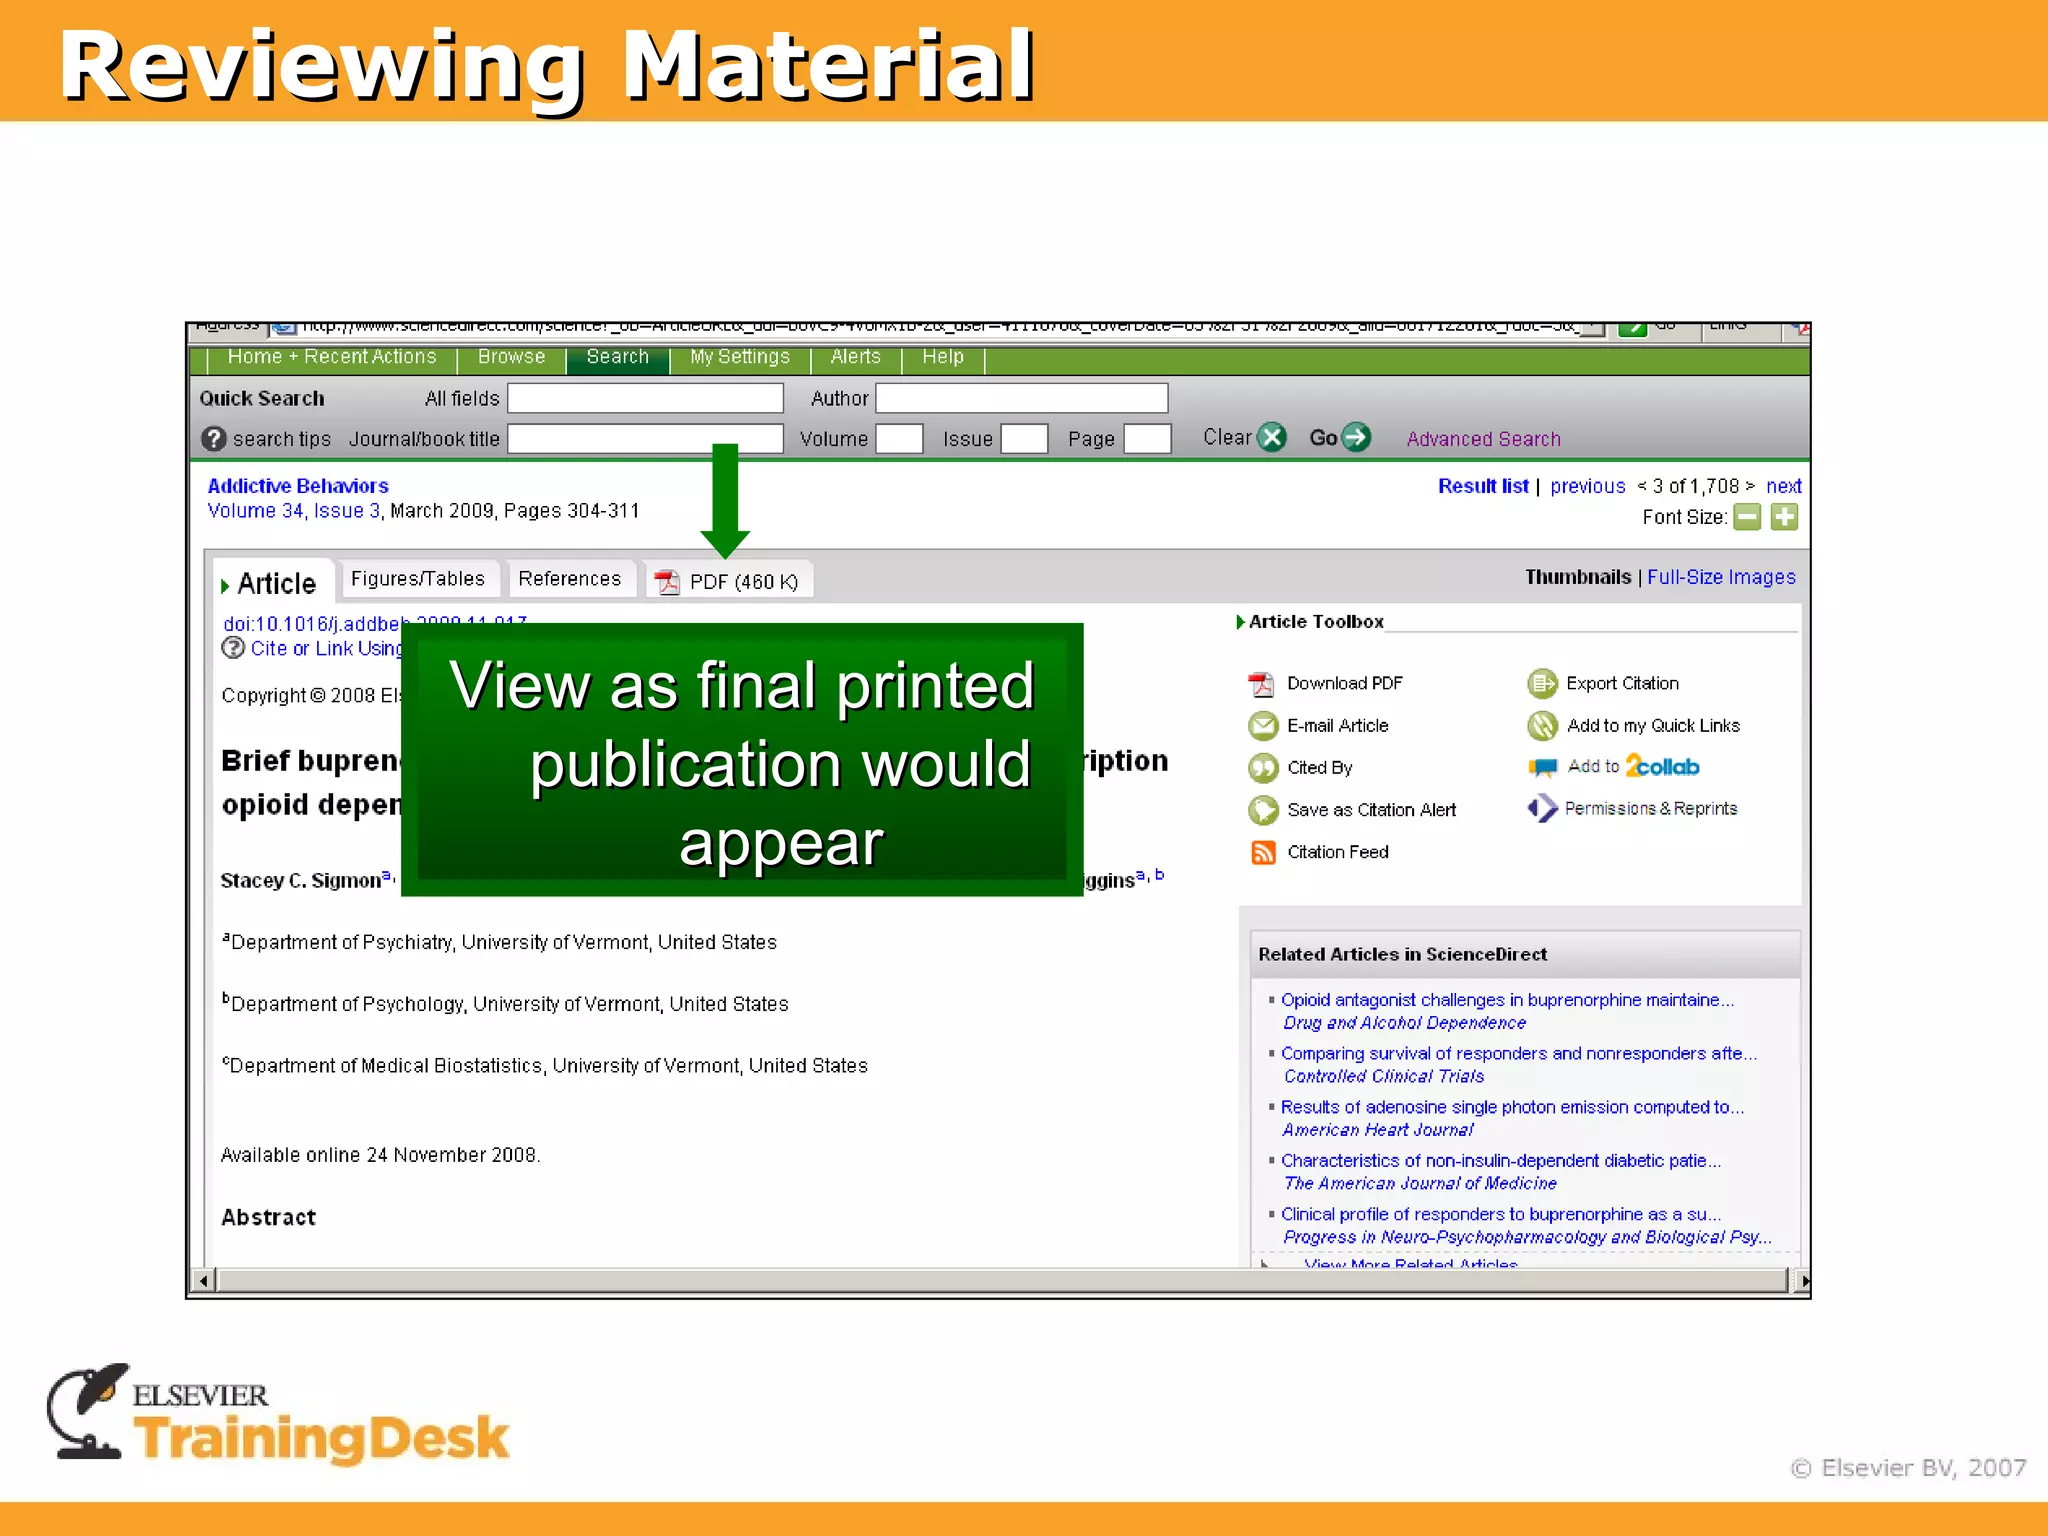Screen dimensions: 2048x1536
Task: Click Volume 34, Issue 3 link
Action: (294, 511)
